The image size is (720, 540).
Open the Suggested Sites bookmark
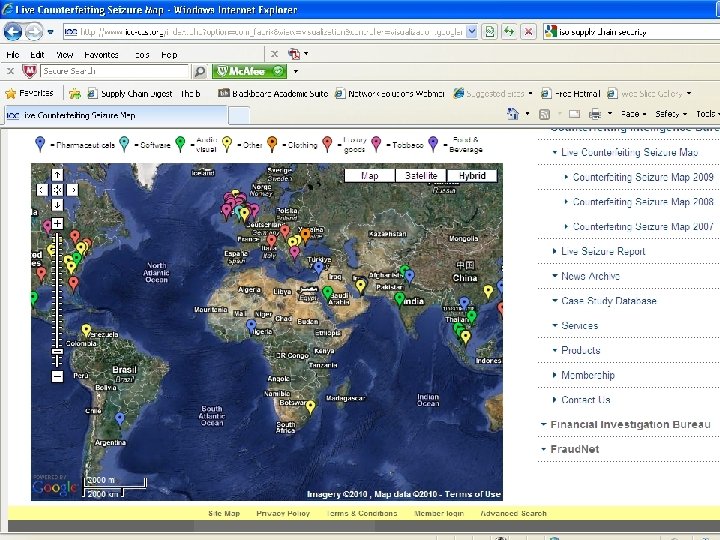click(x=492, y=94)
